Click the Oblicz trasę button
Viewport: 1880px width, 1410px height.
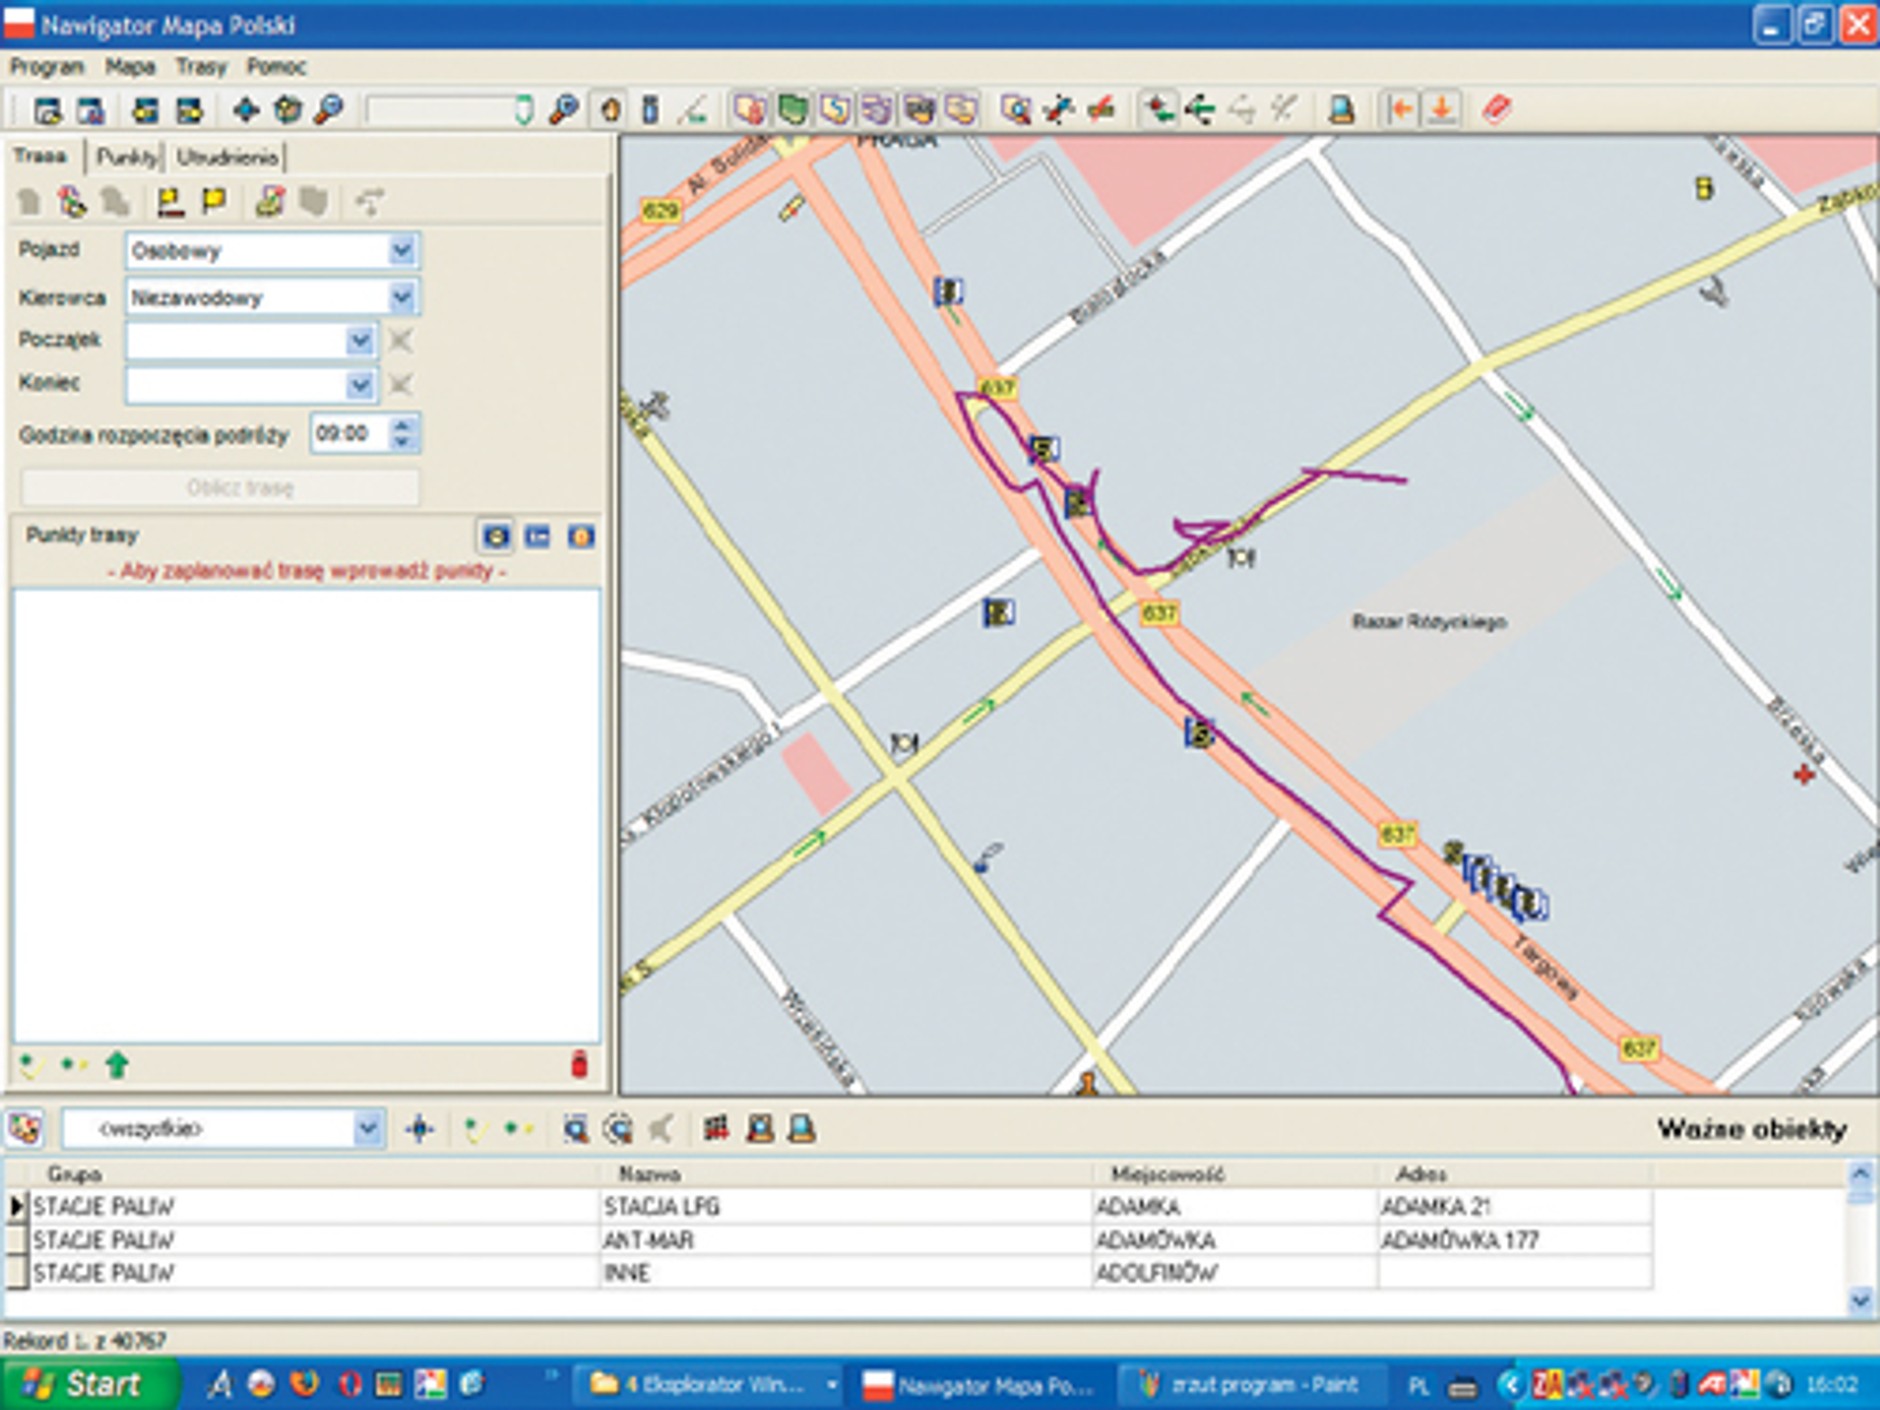(222, 489)
